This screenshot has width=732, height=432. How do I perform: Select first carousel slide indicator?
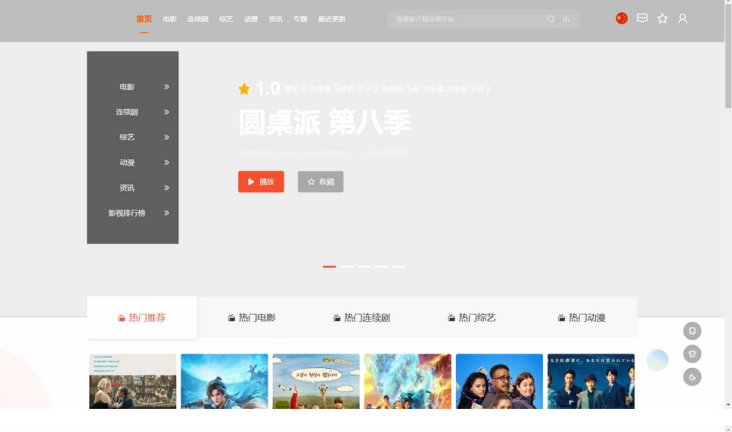(x=329, y=267)
